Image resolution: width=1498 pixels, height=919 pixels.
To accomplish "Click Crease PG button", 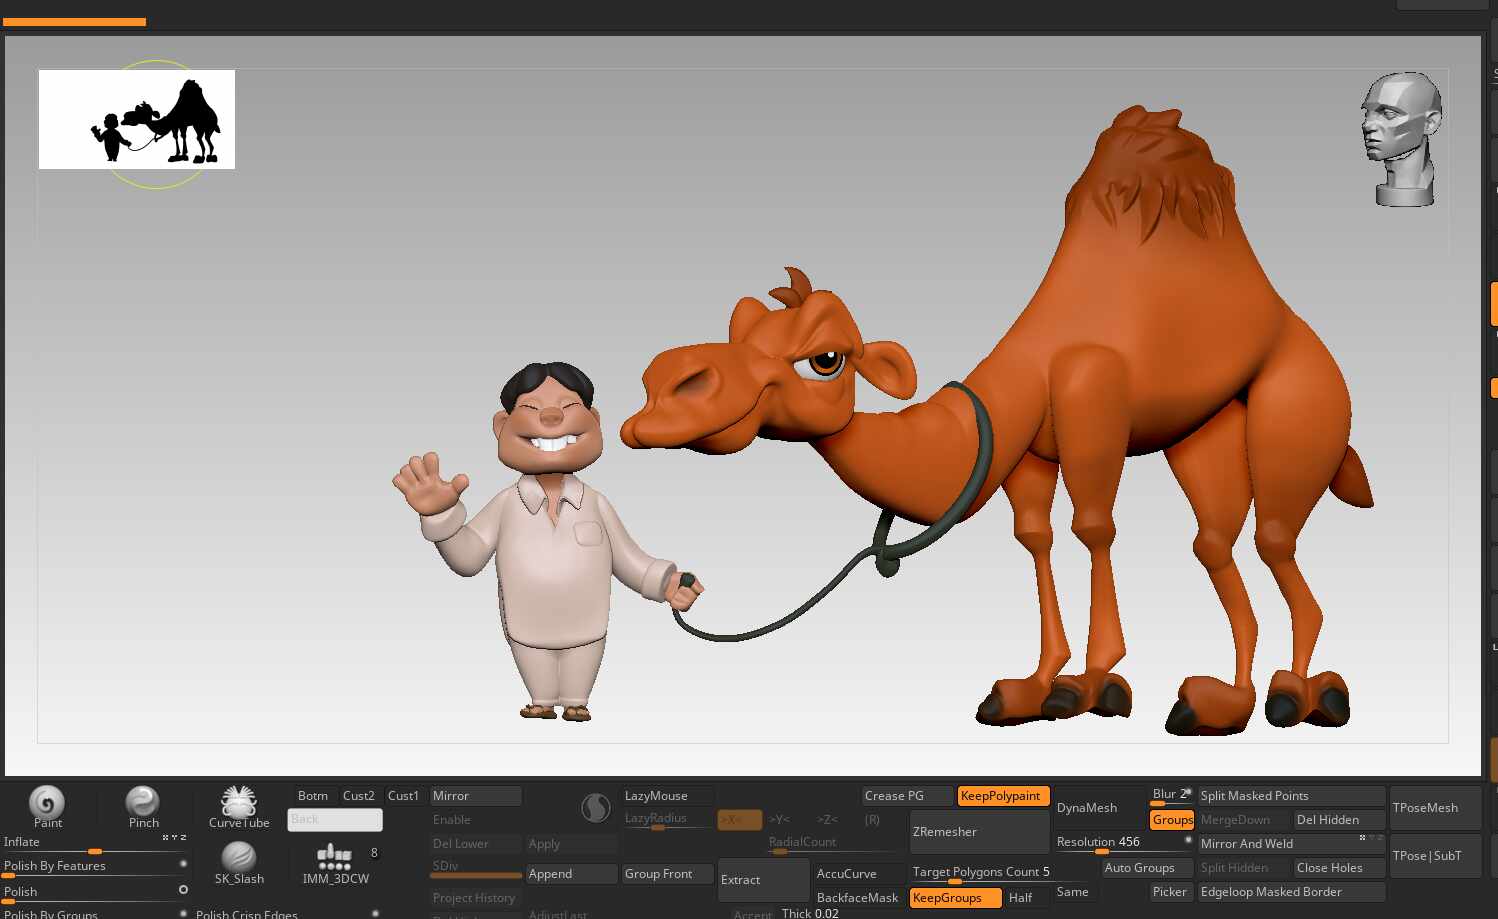I will (907, 796).
